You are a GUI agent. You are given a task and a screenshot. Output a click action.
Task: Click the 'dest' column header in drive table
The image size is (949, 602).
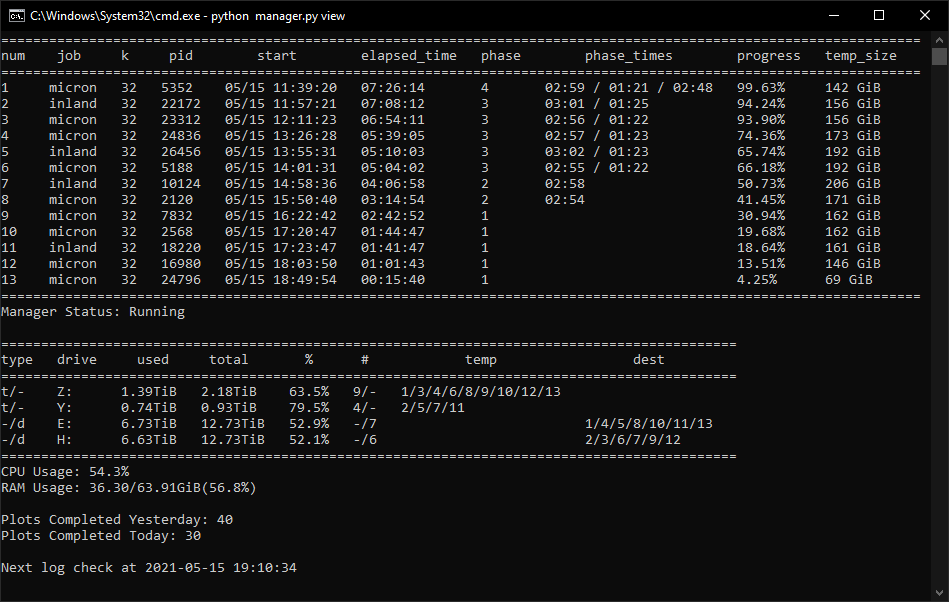648,360
